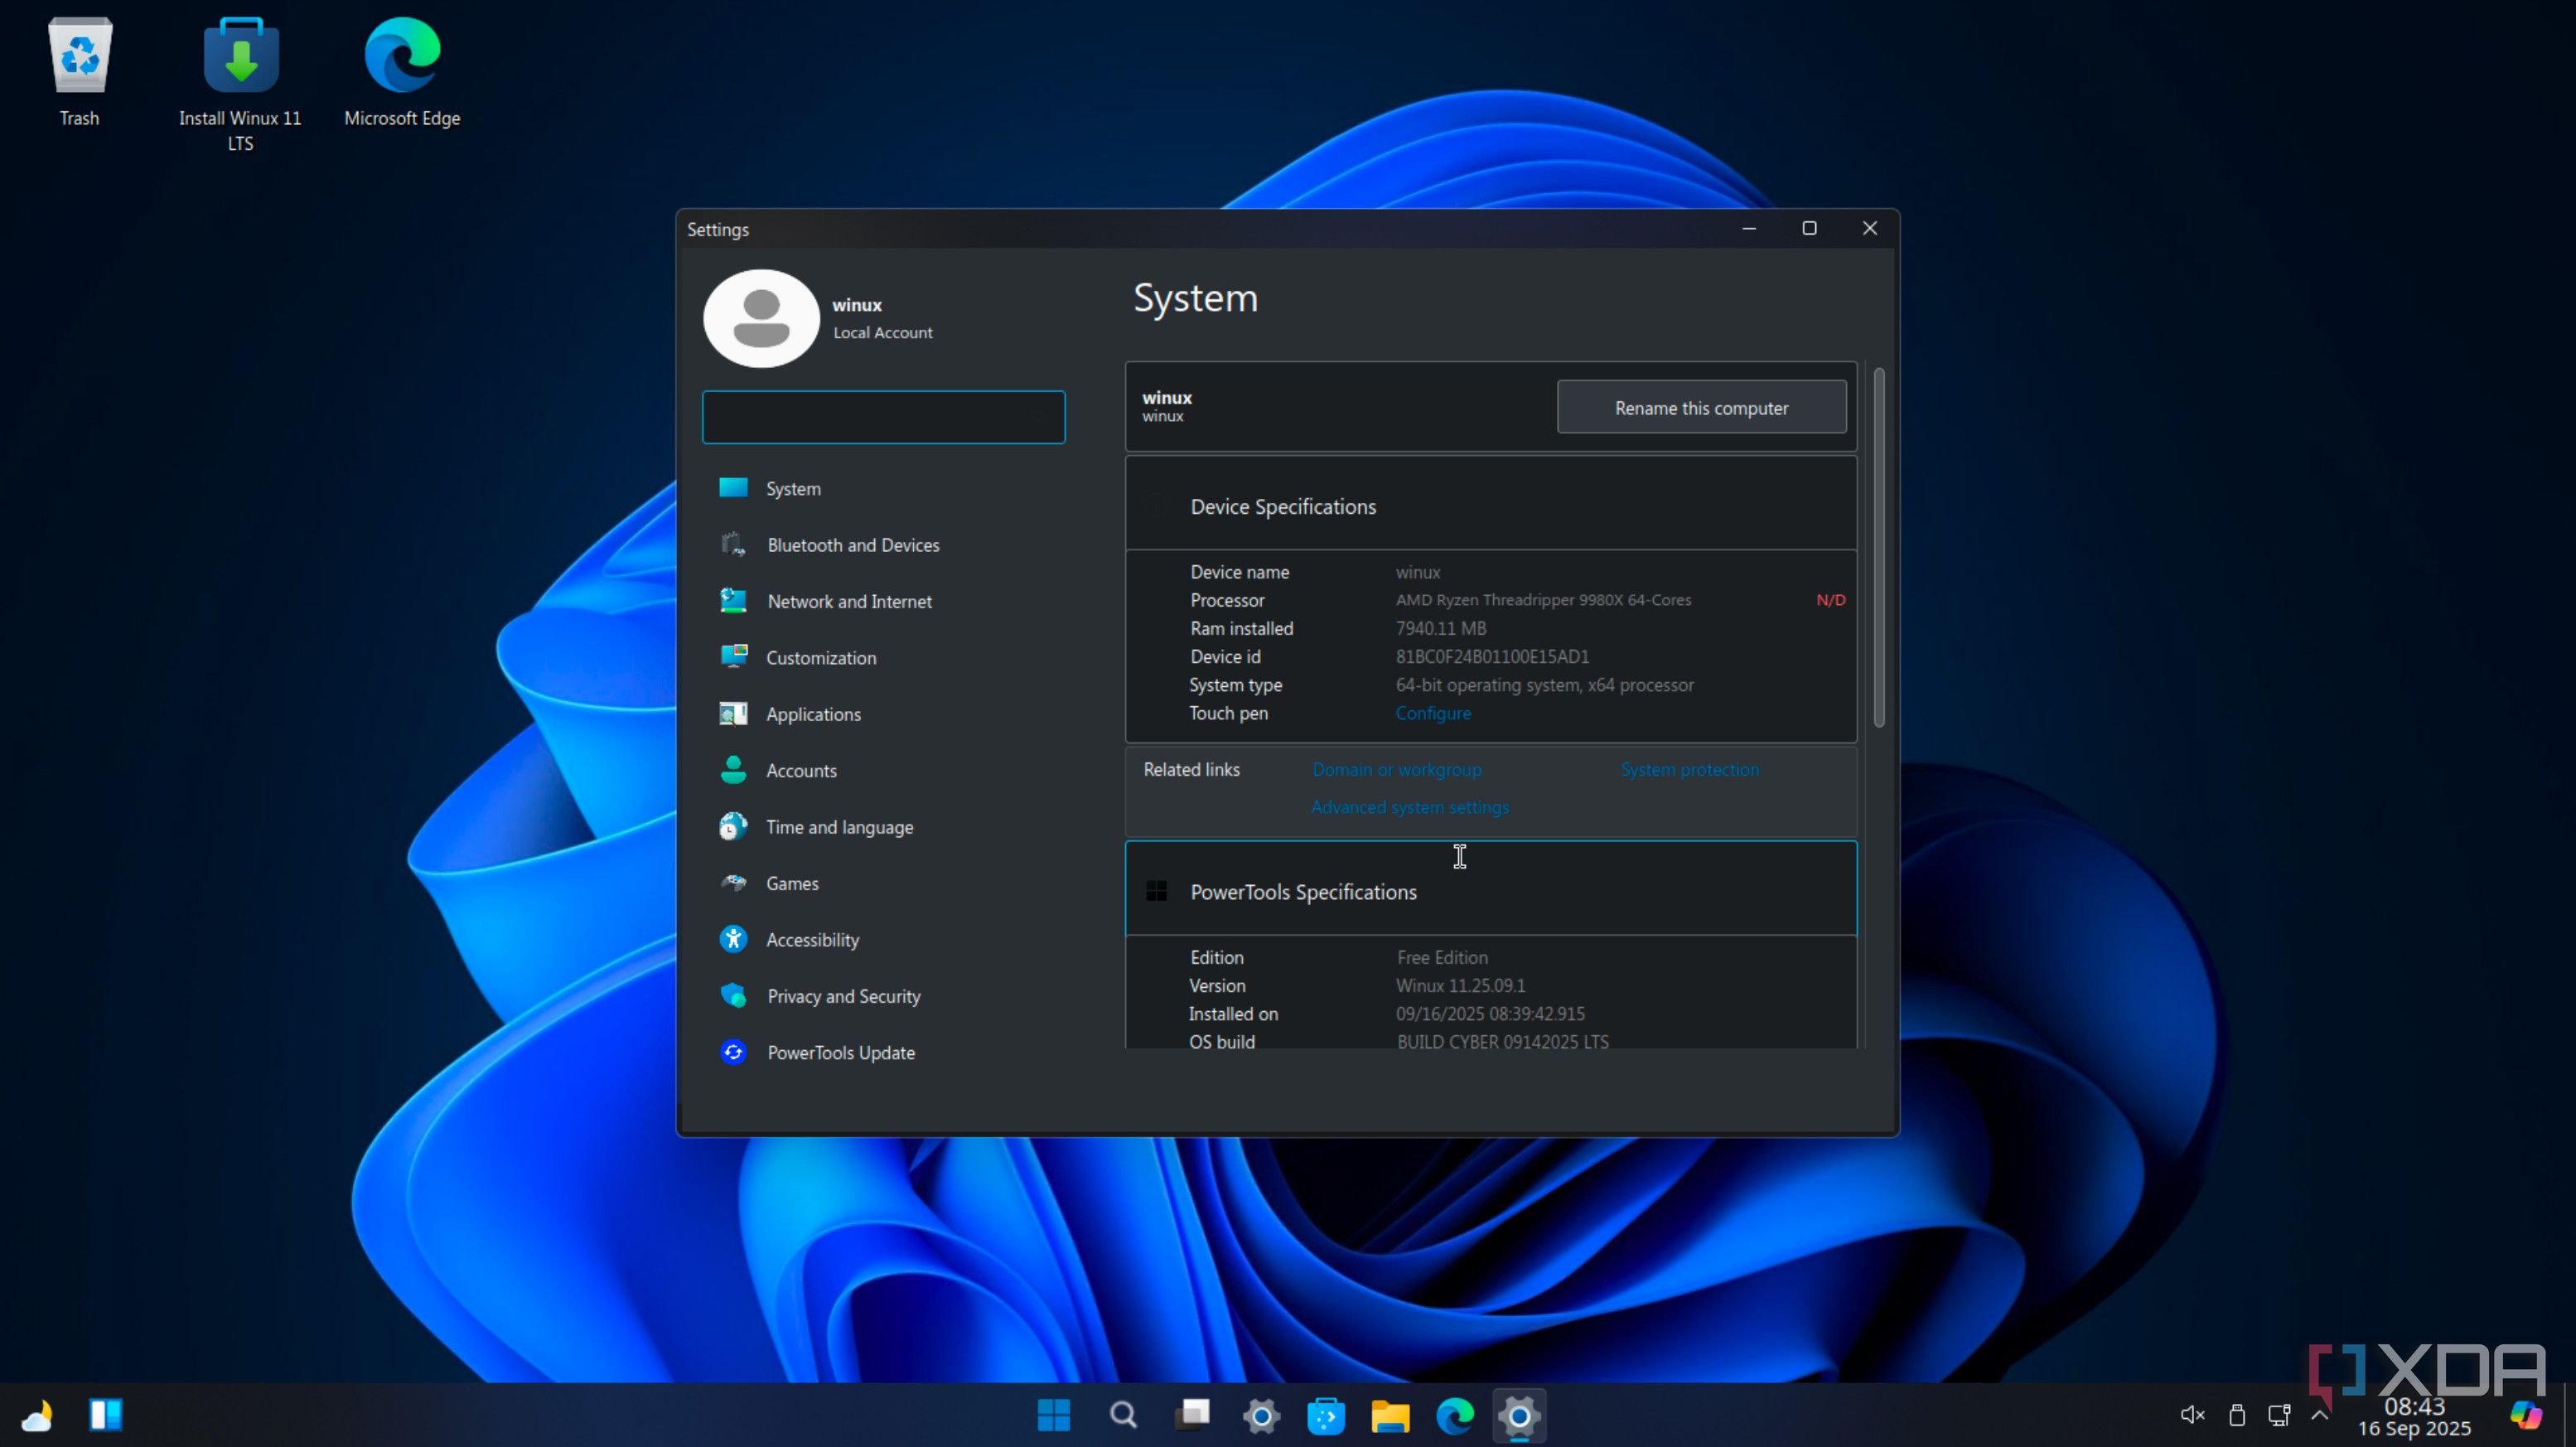Viewport: 2576px width, 1447px height.
Task: Click the battery tray icon
Action: (x=2237, y=1414)
